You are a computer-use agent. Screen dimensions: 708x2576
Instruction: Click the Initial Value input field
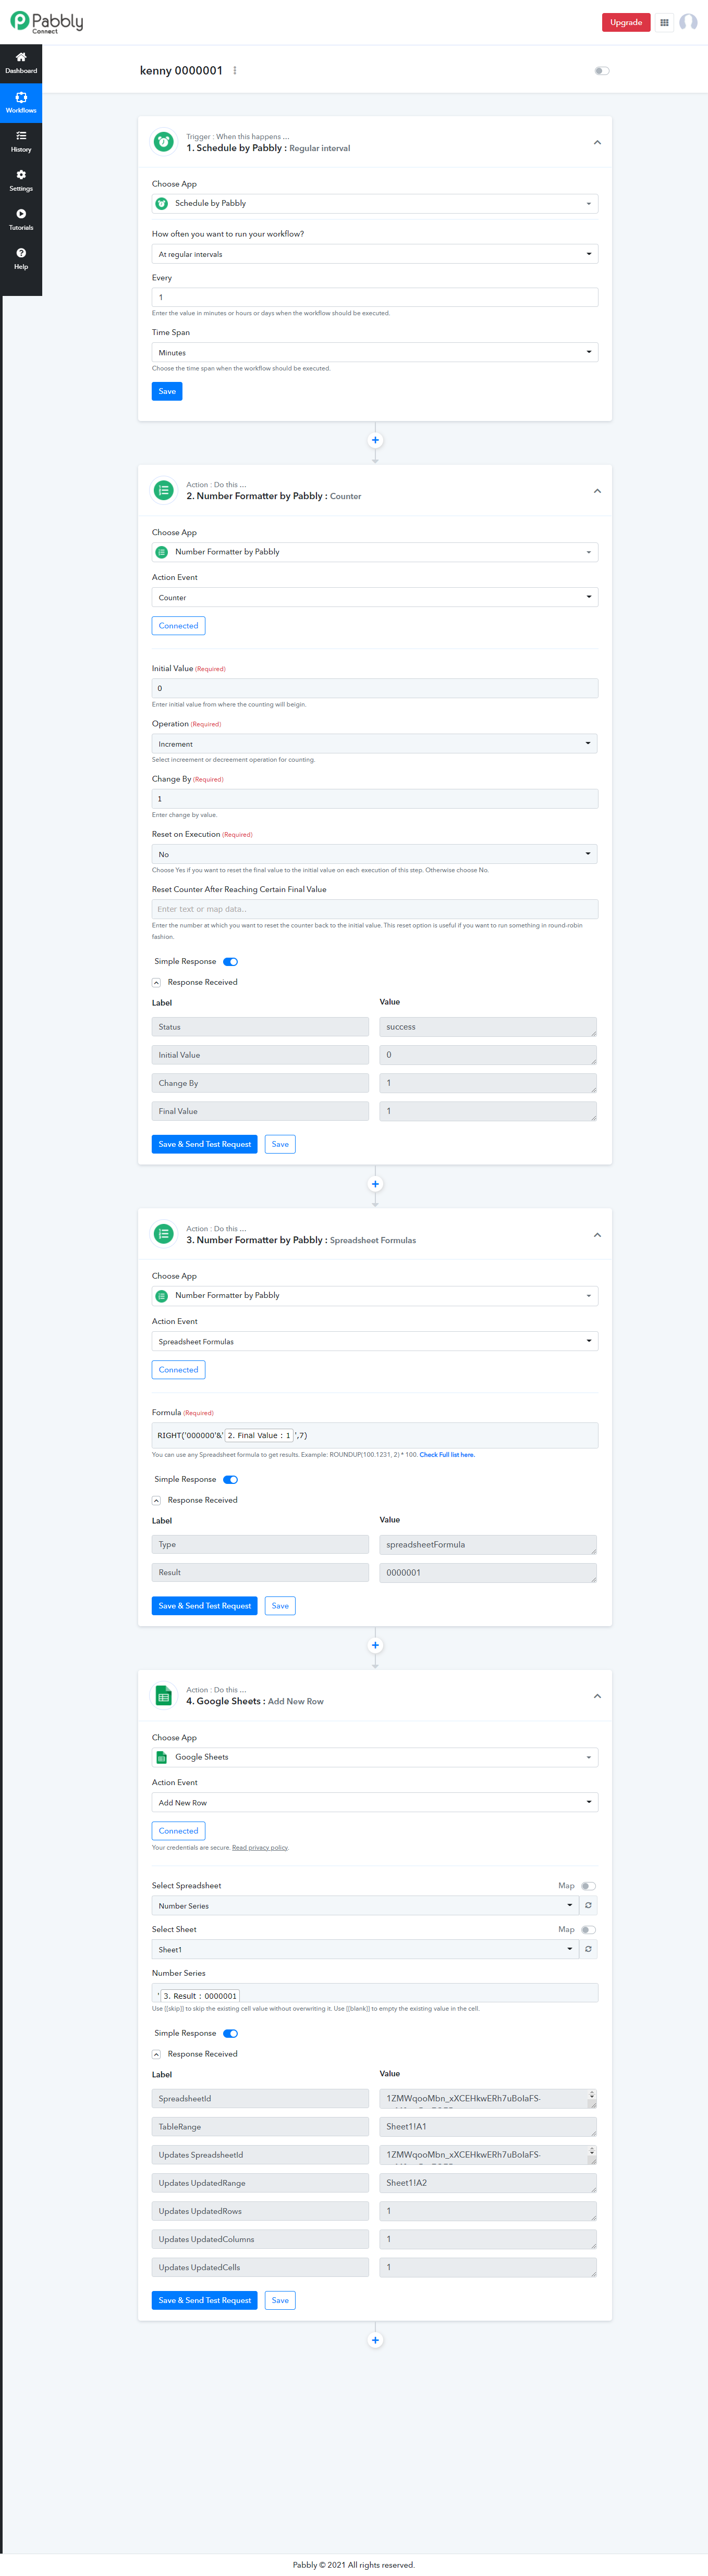click(x=375, y=688)
